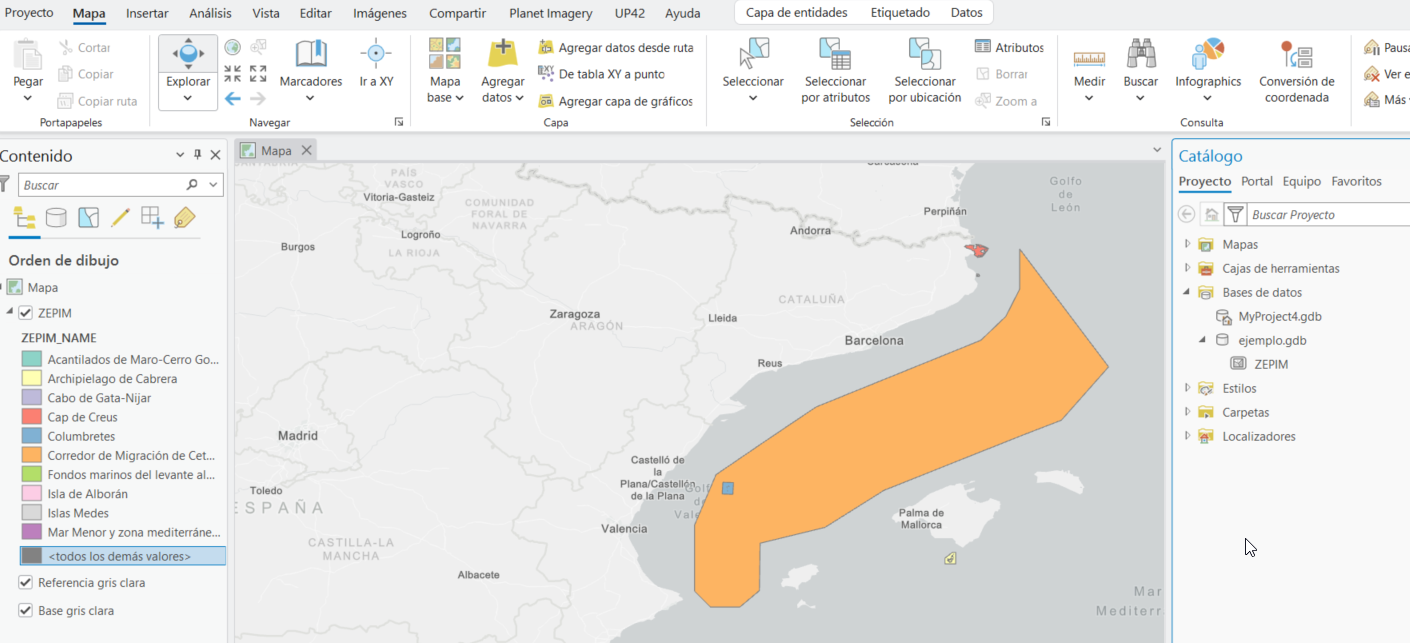Expand the Mapas node in Catálogo
Screen dimensions: 1410x643
click(1188, 244)
